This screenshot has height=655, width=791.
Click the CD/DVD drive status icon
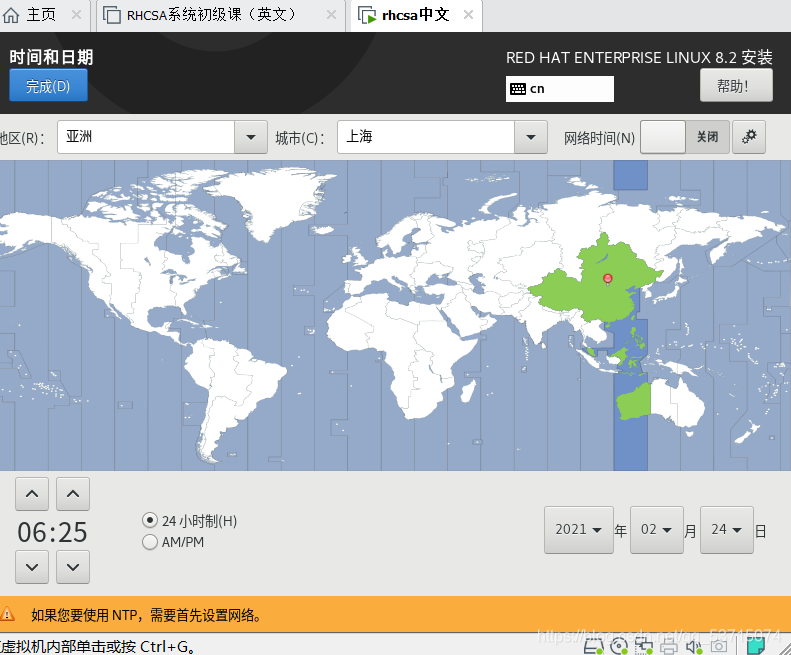(618, 646)
